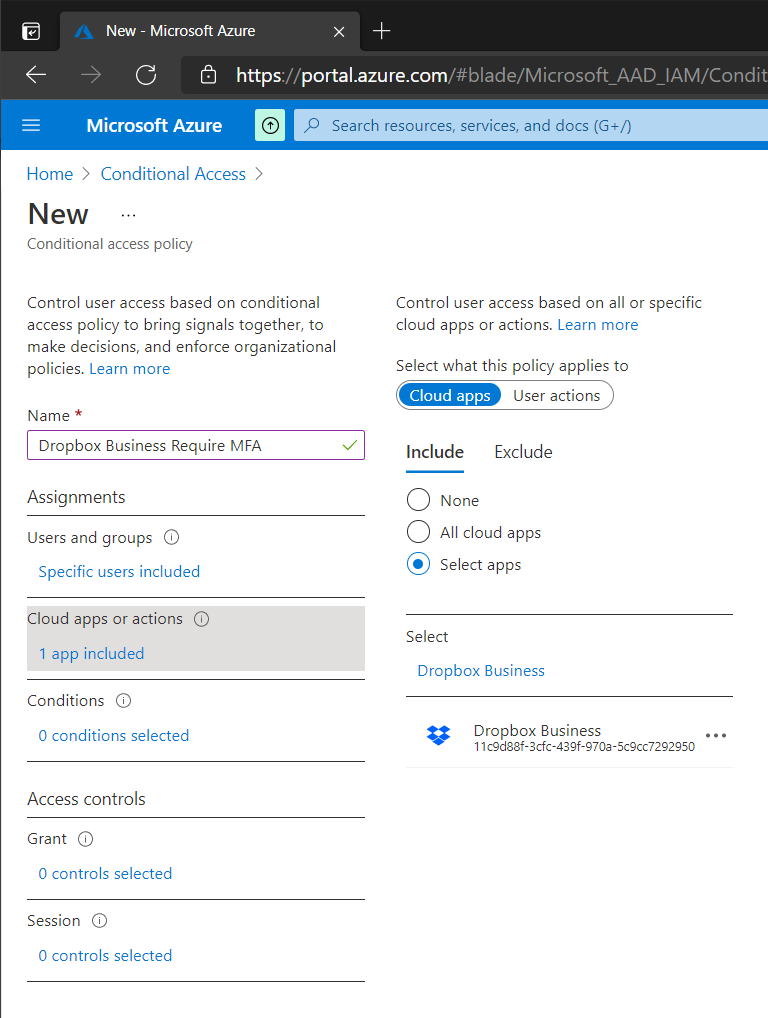This screenshot has width=768, height=1018.
Task: Show info tooltip for Session
Action: 99,921
